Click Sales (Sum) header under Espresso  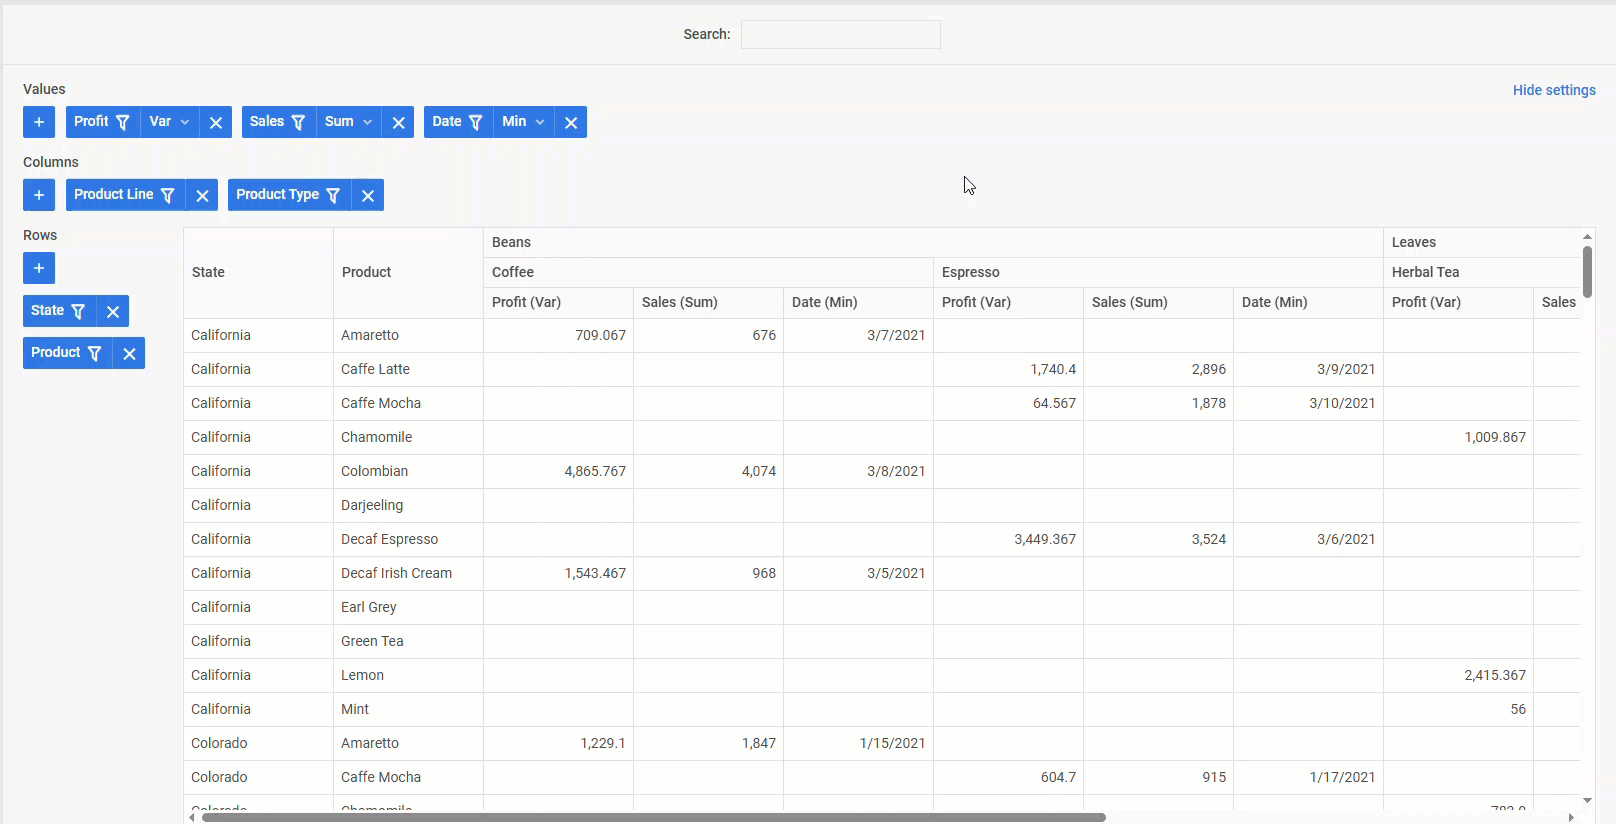click(x=1158, y=302)
